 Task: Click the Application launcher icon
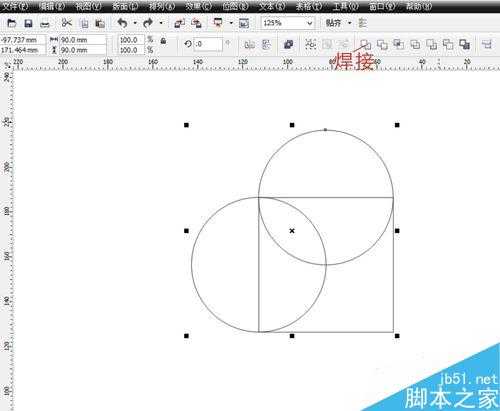click(218, 23)
